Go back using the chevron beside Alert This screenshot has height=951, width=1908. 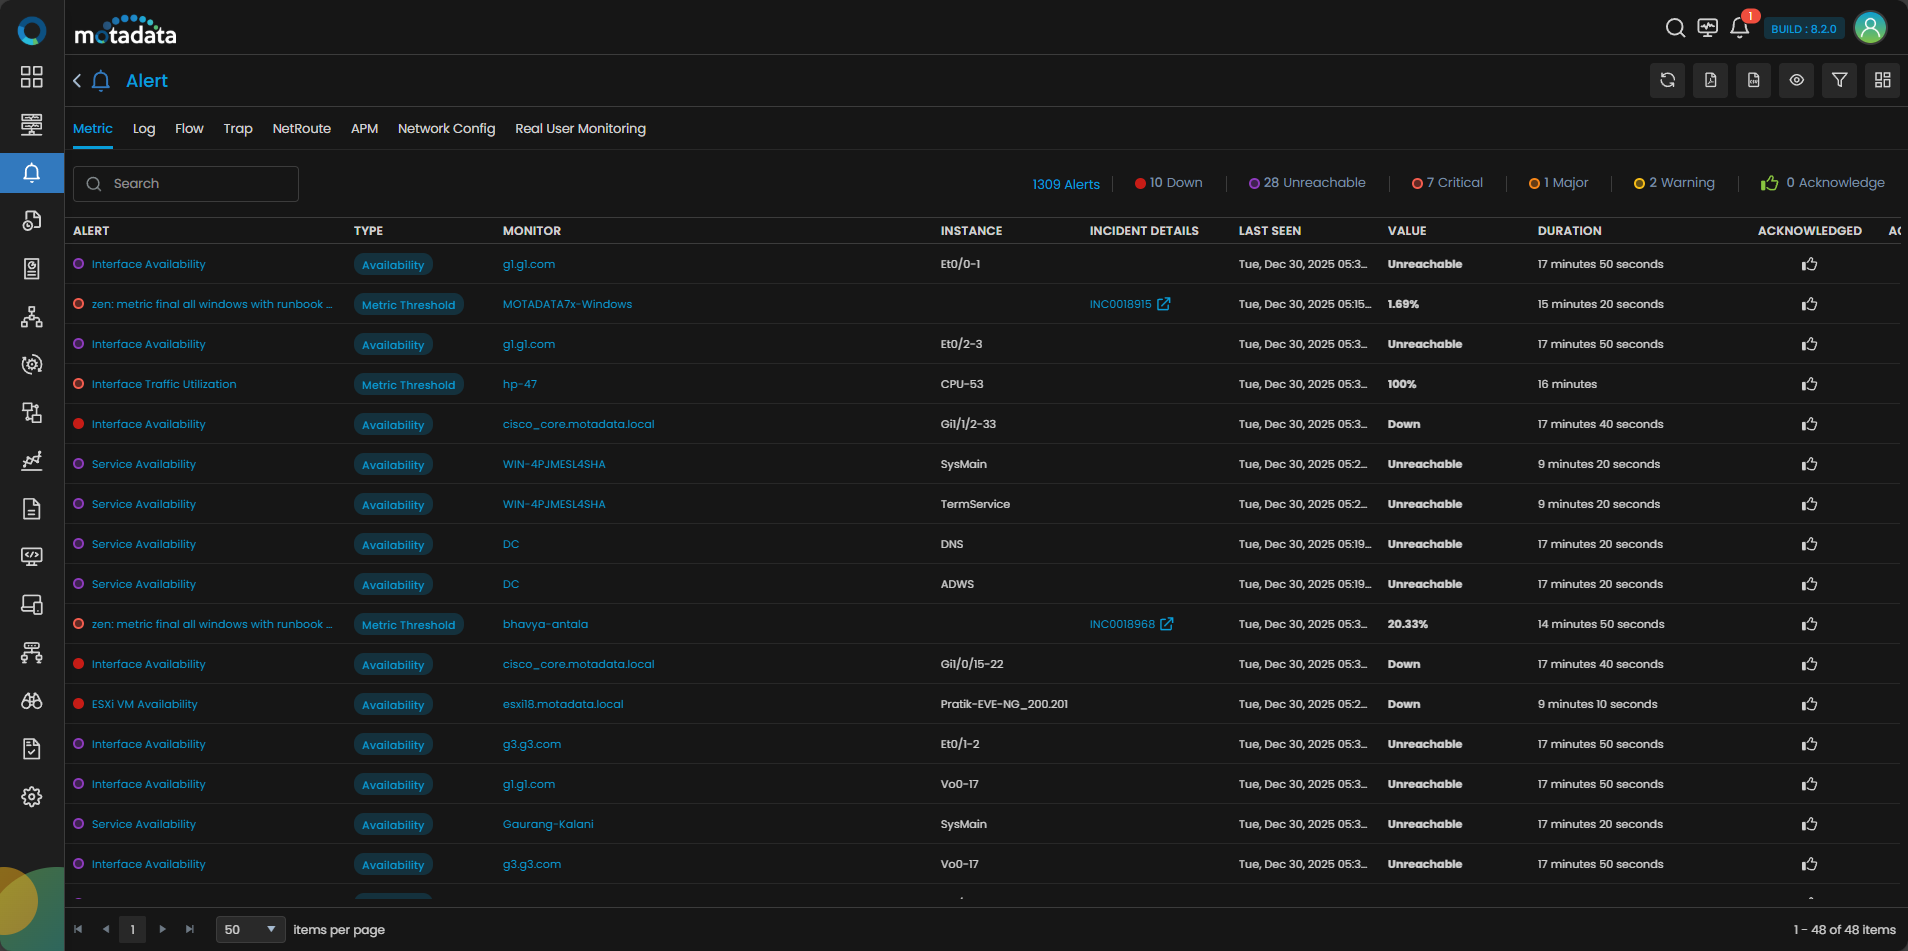click(77, 81)
